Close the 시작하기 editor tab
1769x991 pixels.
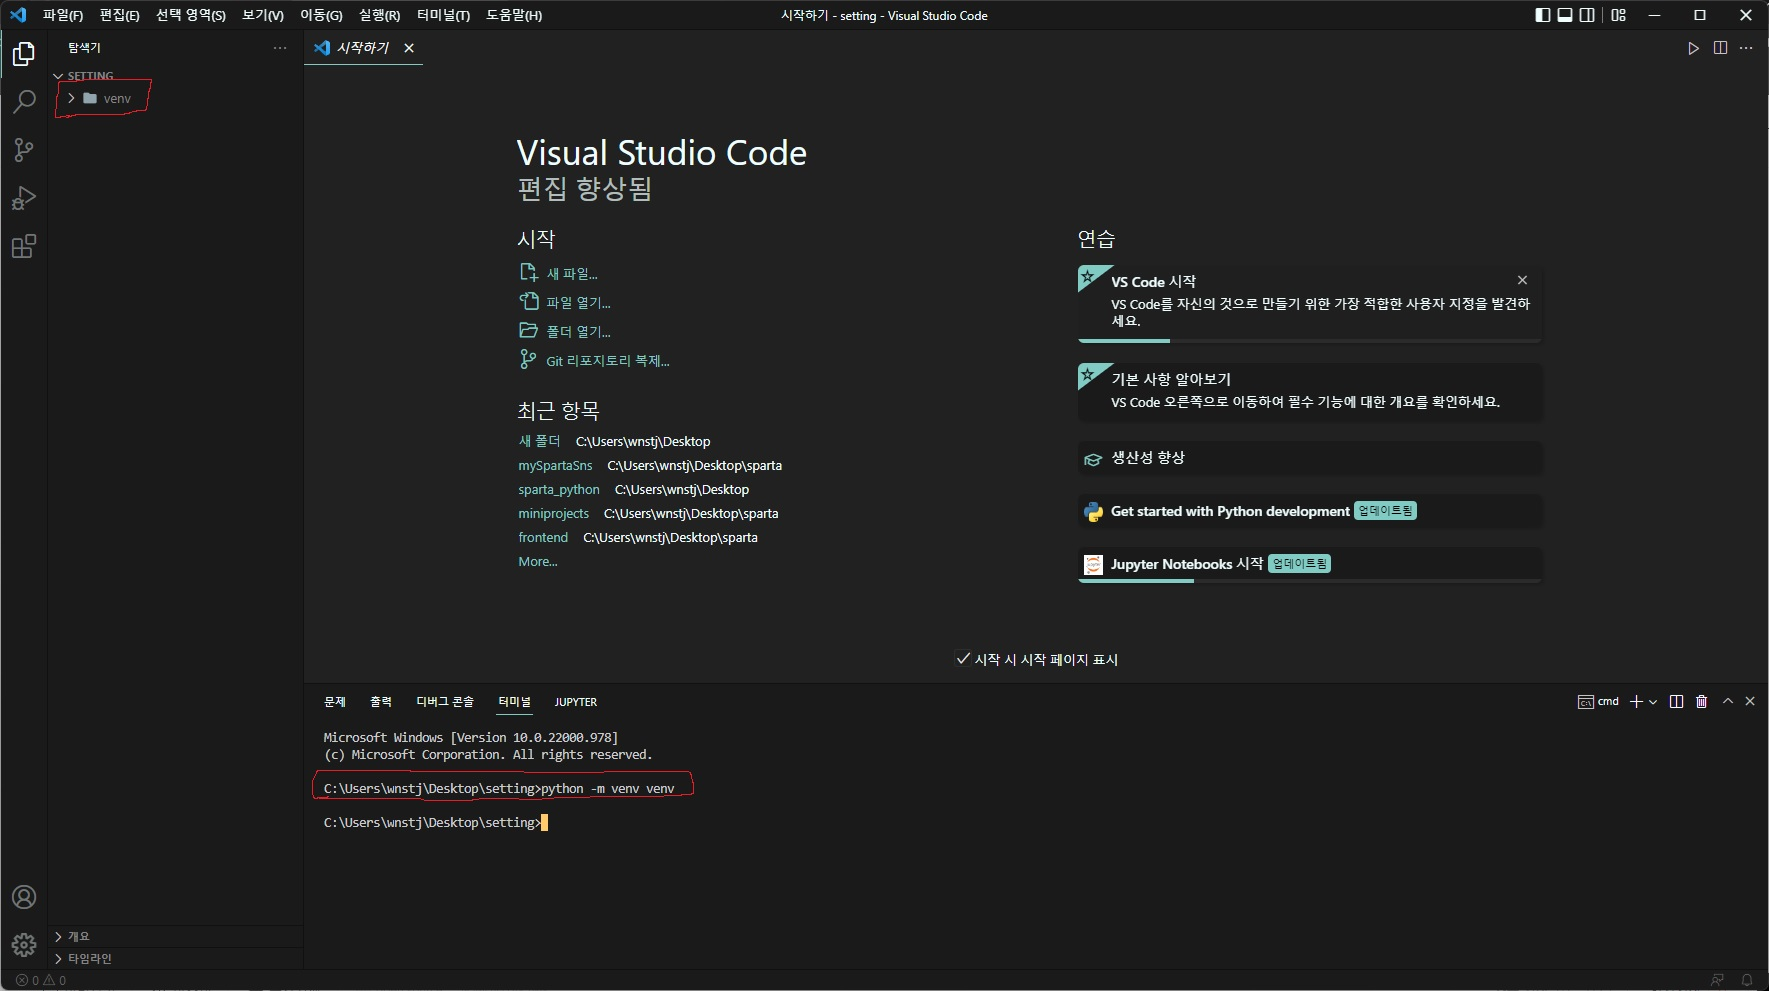coord(409,48)
